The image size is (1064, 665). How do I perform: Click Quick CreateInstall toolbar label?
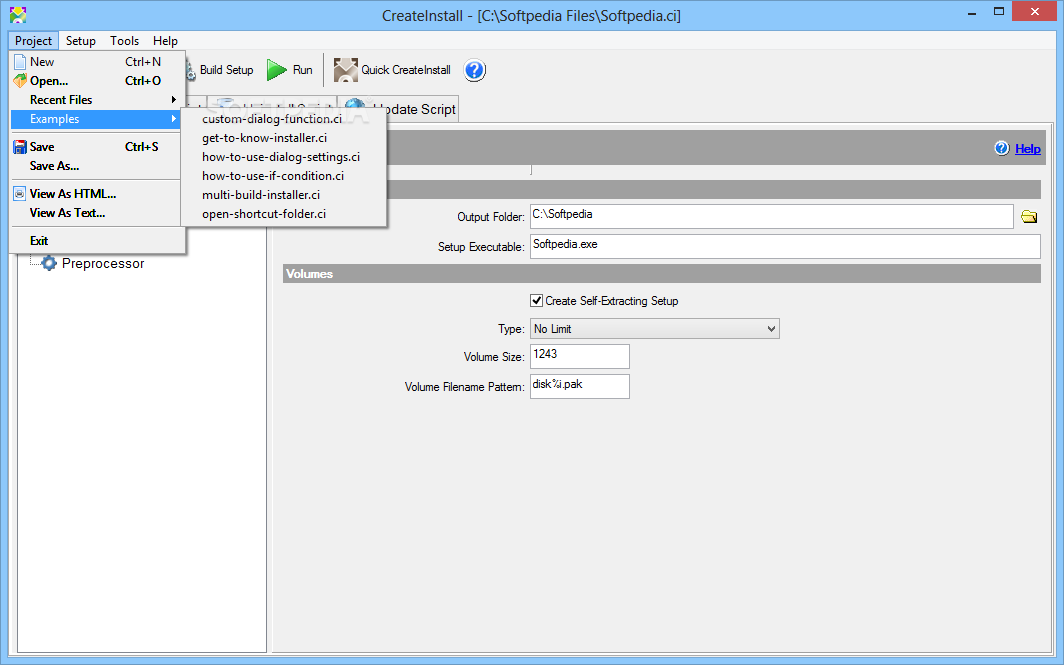406,70
